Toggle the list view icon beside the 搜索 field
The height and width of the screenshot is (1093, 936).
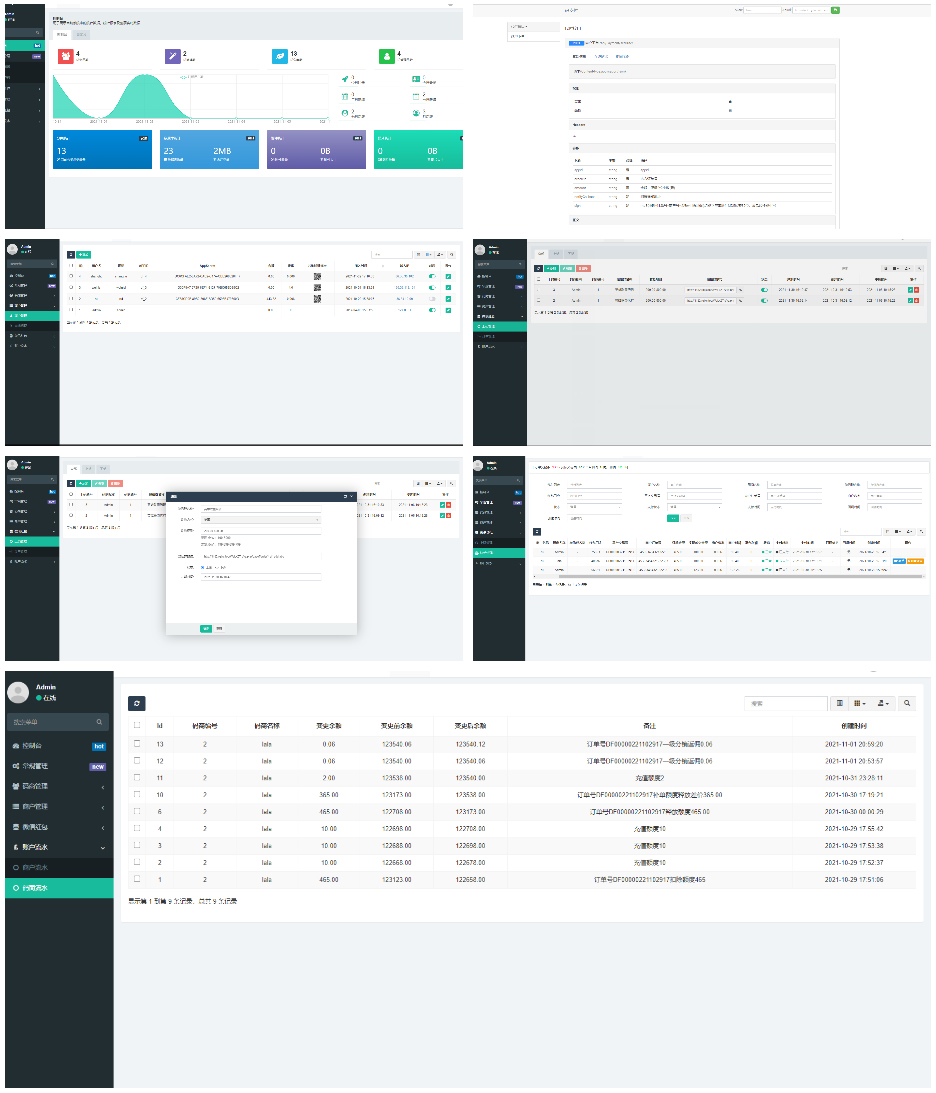pyautogui.click(x=840, y=704)
